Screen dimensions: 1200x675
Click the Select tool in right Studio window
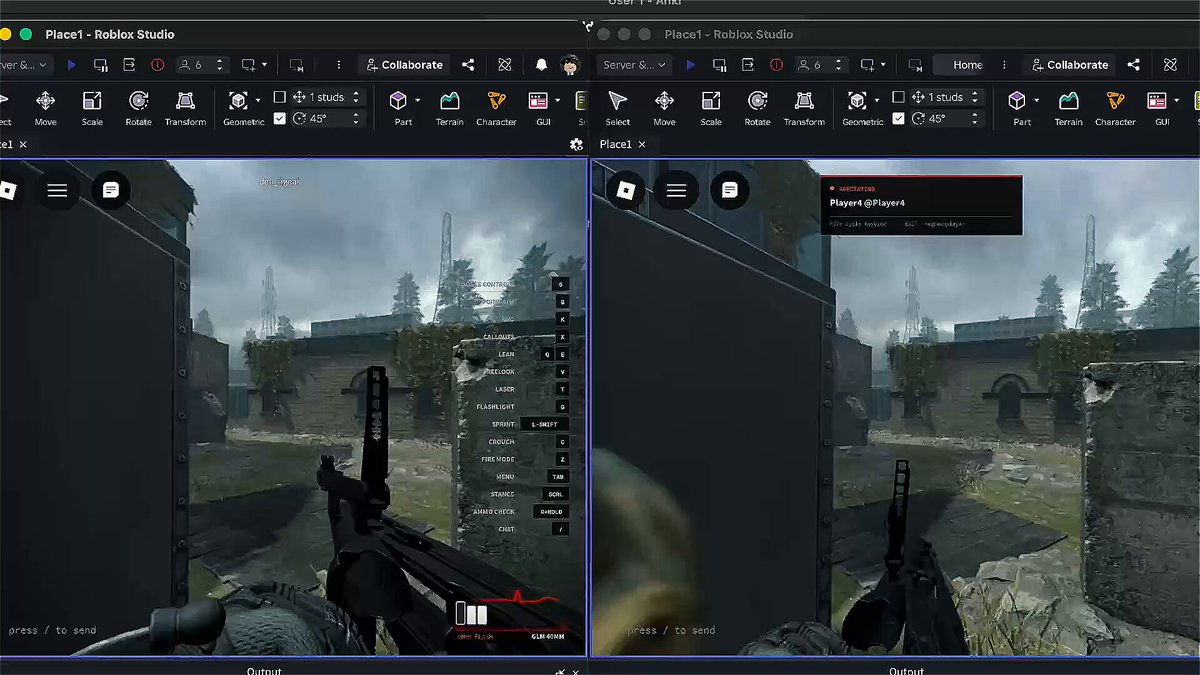(618, 108)
